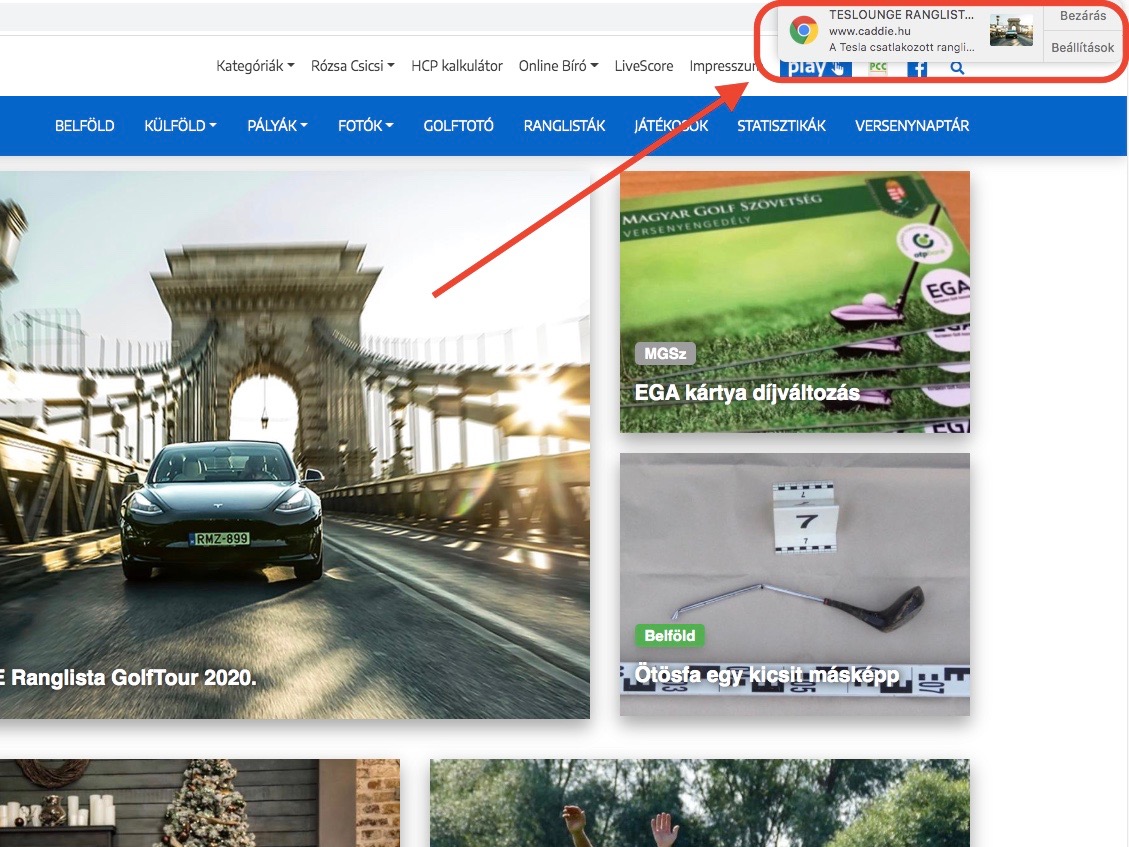The image size is (1129, 847).
Task: Expand the FOTÓK dropdown menu
Action: (x=366, y=126)
